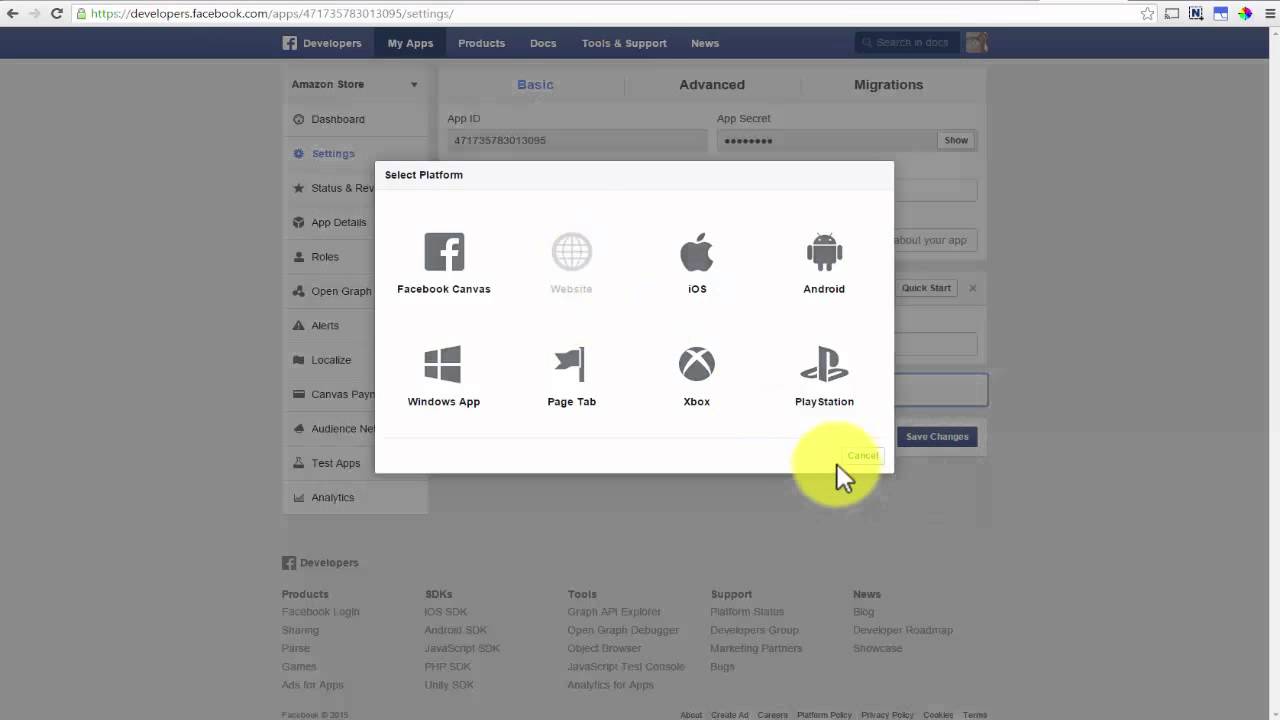1280x720 pixels.
Task: Show the App Secret
Action: tap(956, 140)
